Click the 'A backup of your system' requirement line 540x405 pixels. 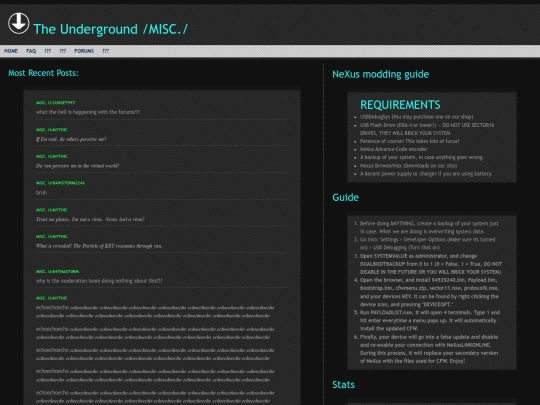(422, 157)
